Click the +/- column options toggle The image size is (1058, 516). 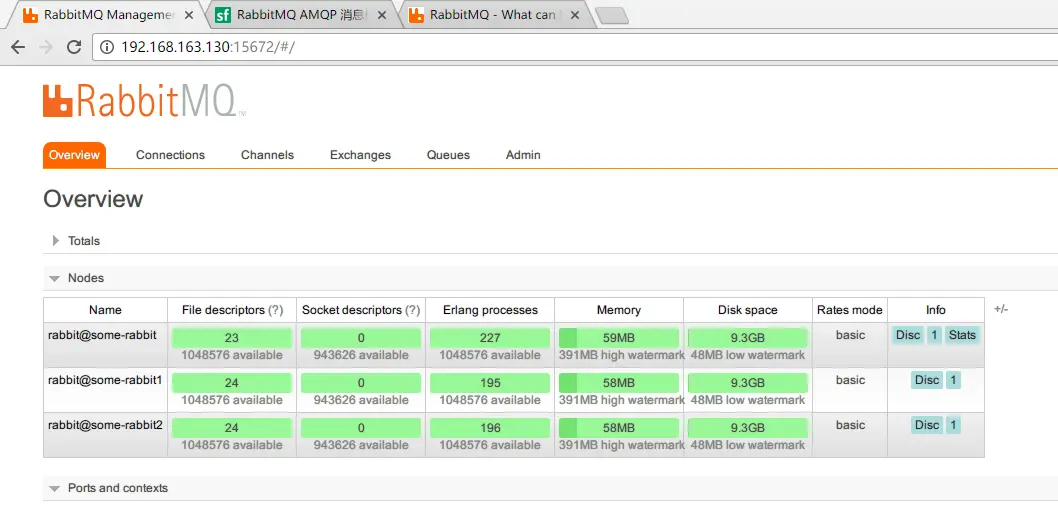click(x=1001, y=310)
